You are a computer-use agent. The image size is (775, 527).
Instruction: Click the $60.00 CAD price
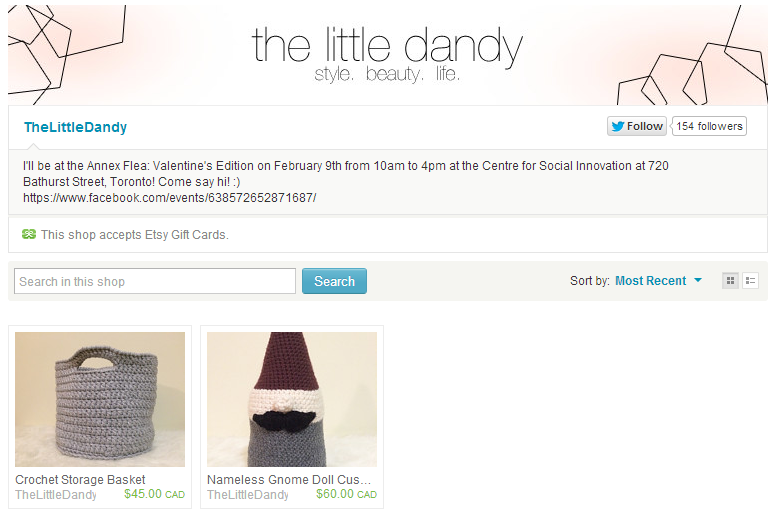pos(346,494)
